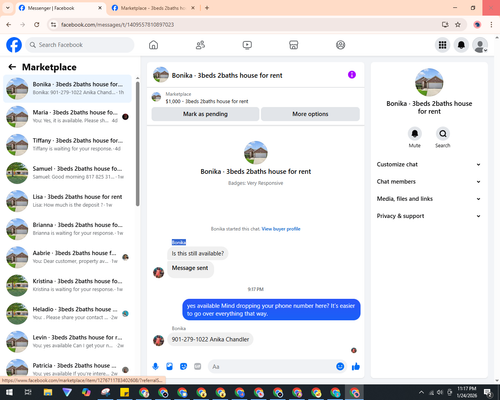Open Kristina's conversation in the list
Viewport: 500px width, 400px height.
(67, 285)
